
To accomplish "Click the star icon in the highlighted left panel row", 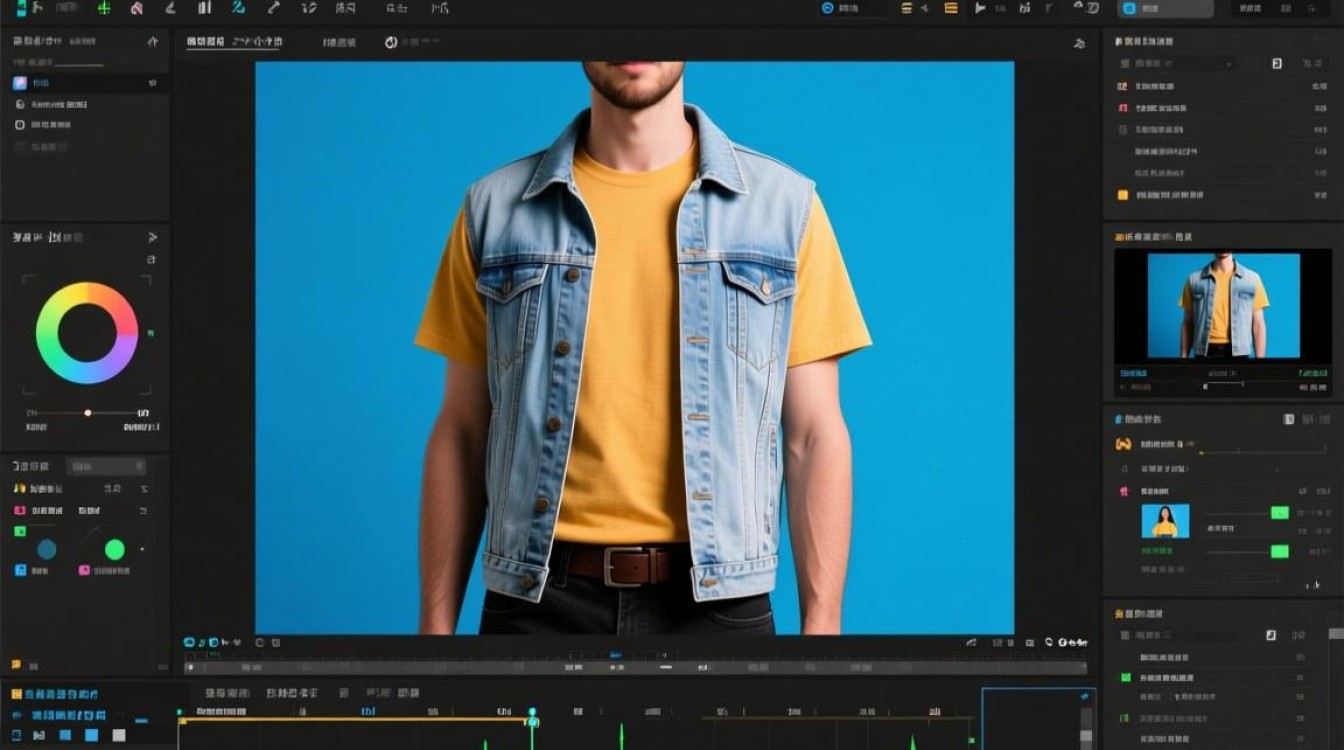I will (152, 83).
